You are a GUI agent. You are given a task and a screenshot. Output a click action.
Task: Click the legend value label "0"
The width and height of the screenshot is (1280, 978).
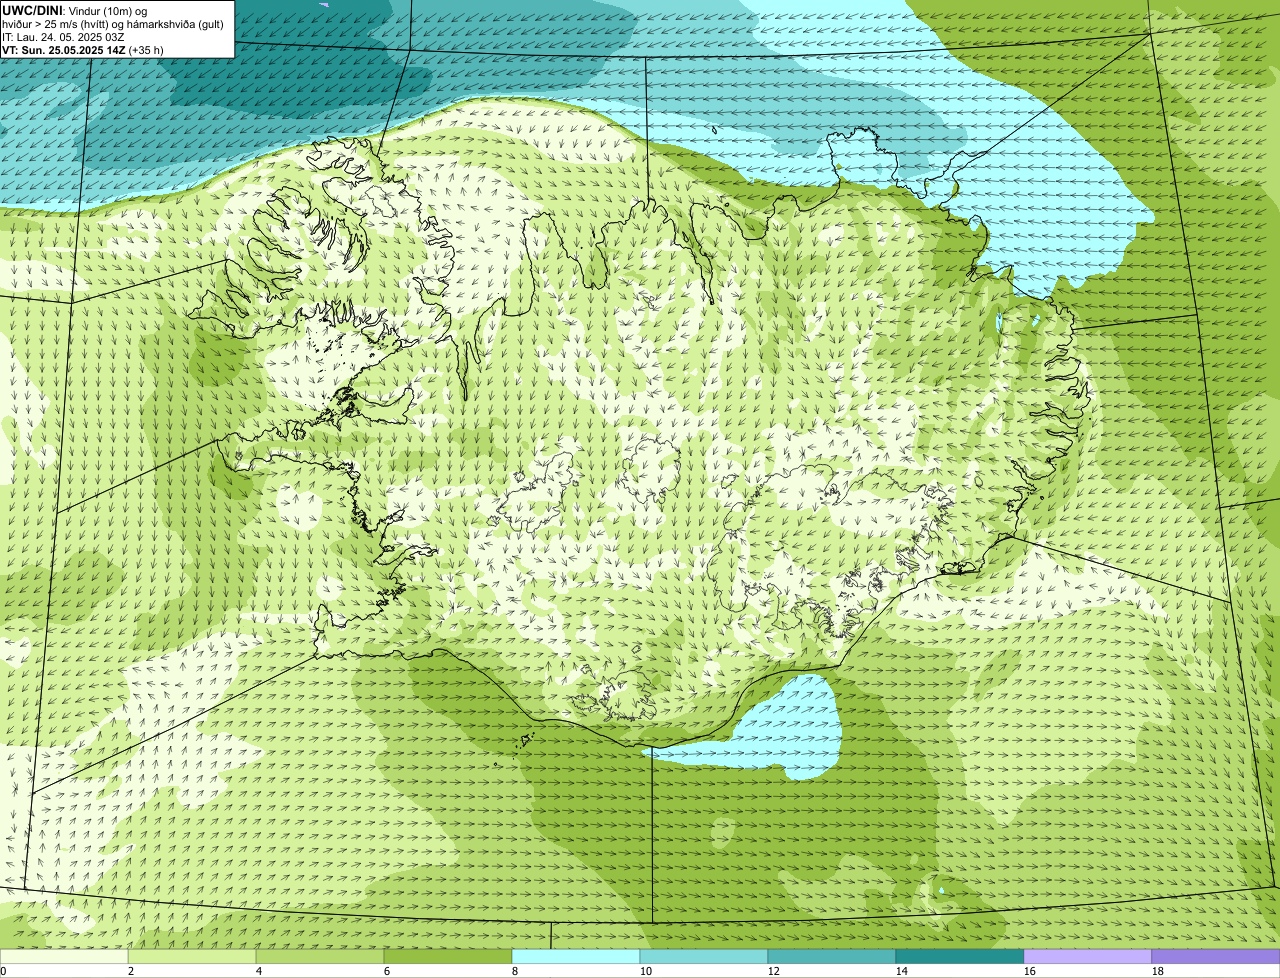pyautogui.click(x=3, y=971)
